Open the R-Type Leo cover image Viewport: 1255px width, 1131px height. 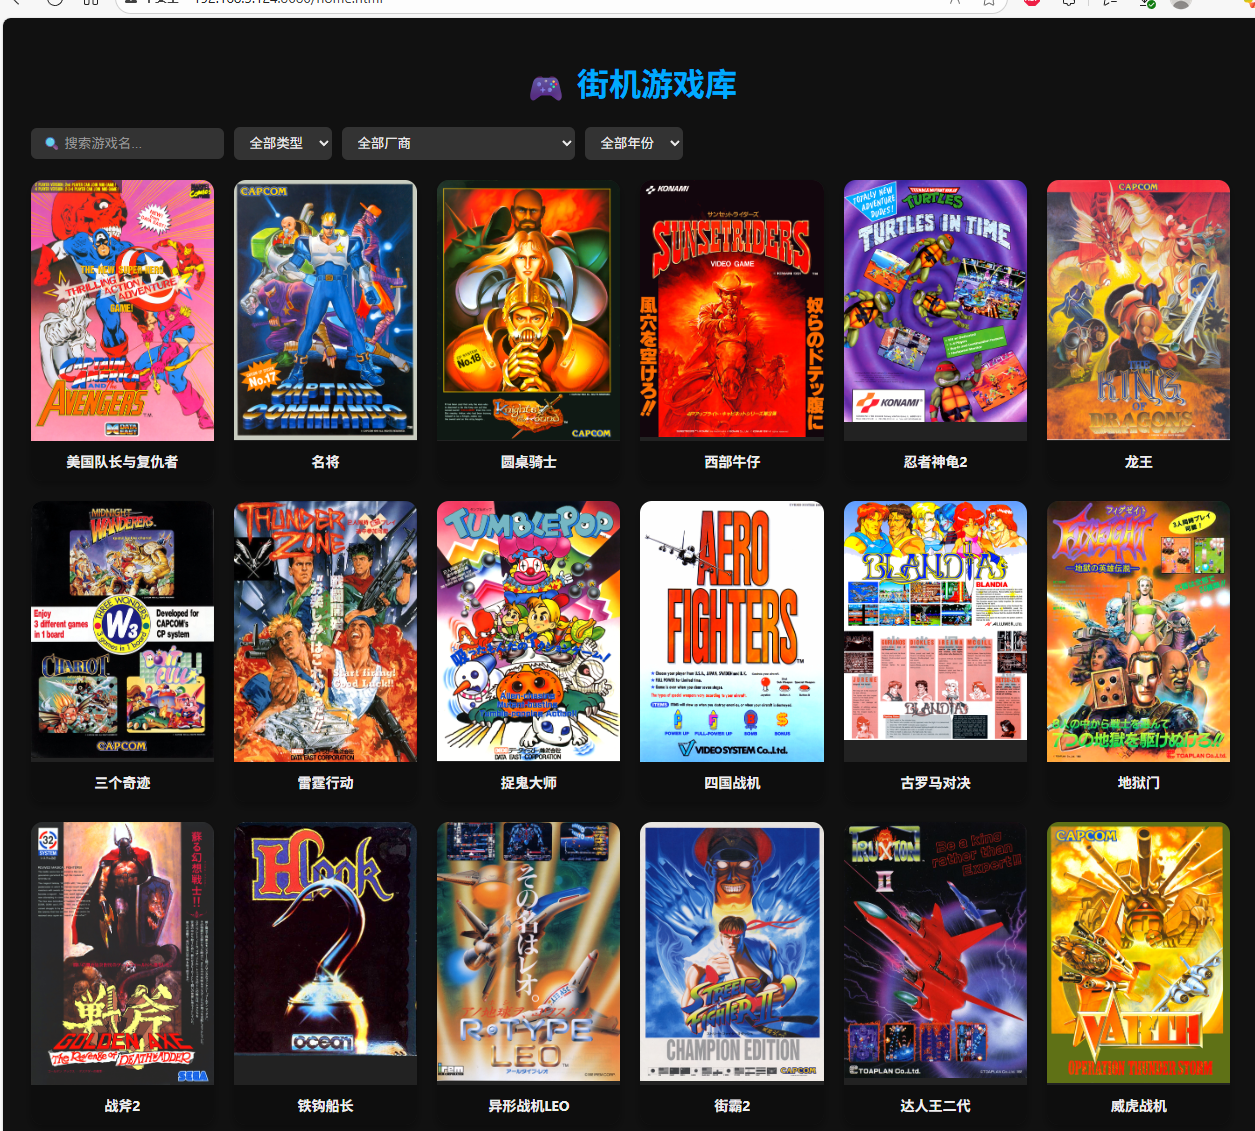click(x=528, y=953)
